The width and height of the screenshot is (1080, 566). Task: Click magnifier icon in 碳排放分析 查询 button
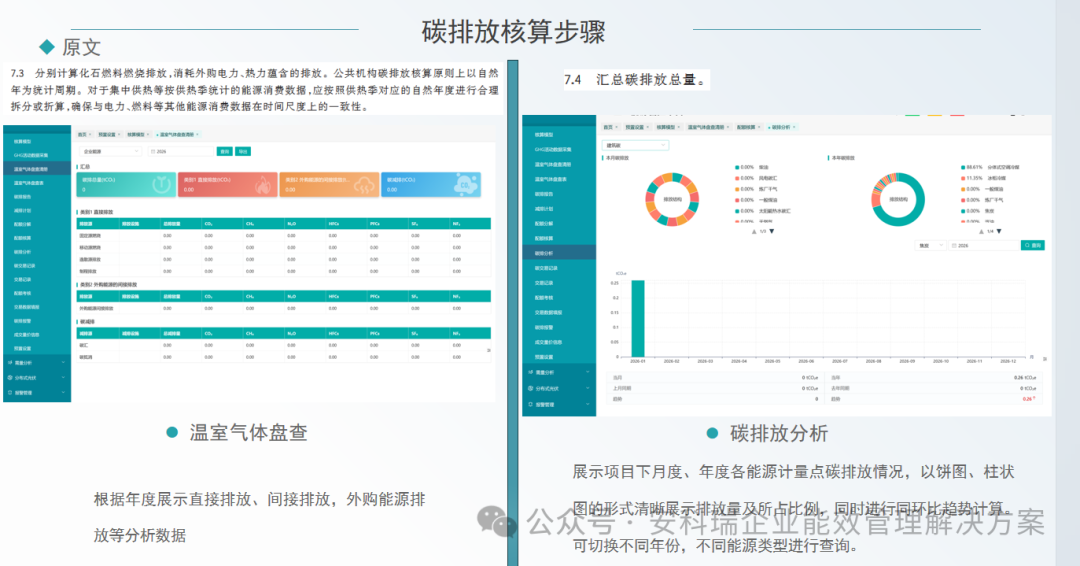click(1027, 245)
